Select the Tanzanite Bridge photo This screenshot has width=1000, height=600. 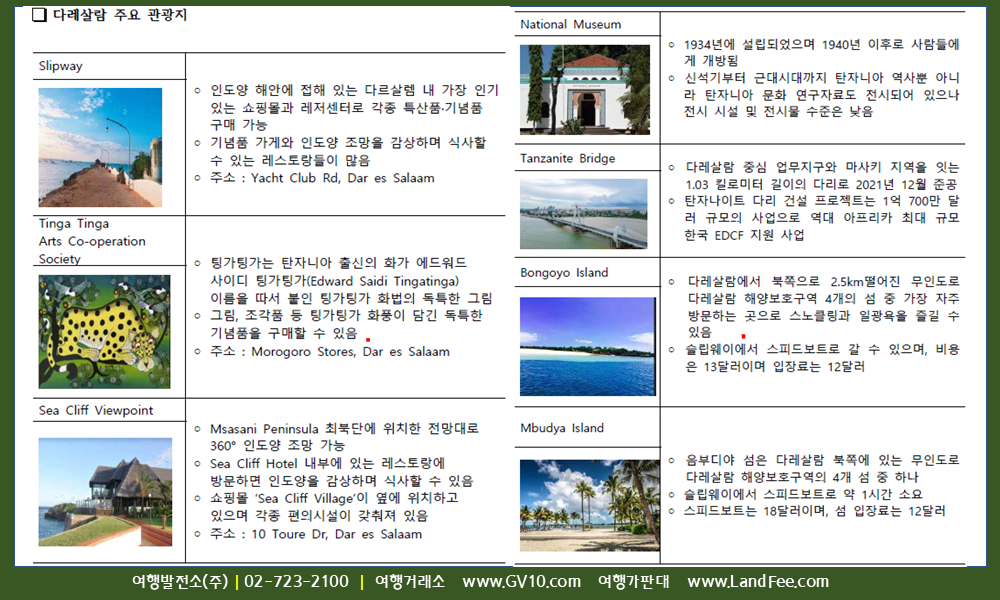583,214
